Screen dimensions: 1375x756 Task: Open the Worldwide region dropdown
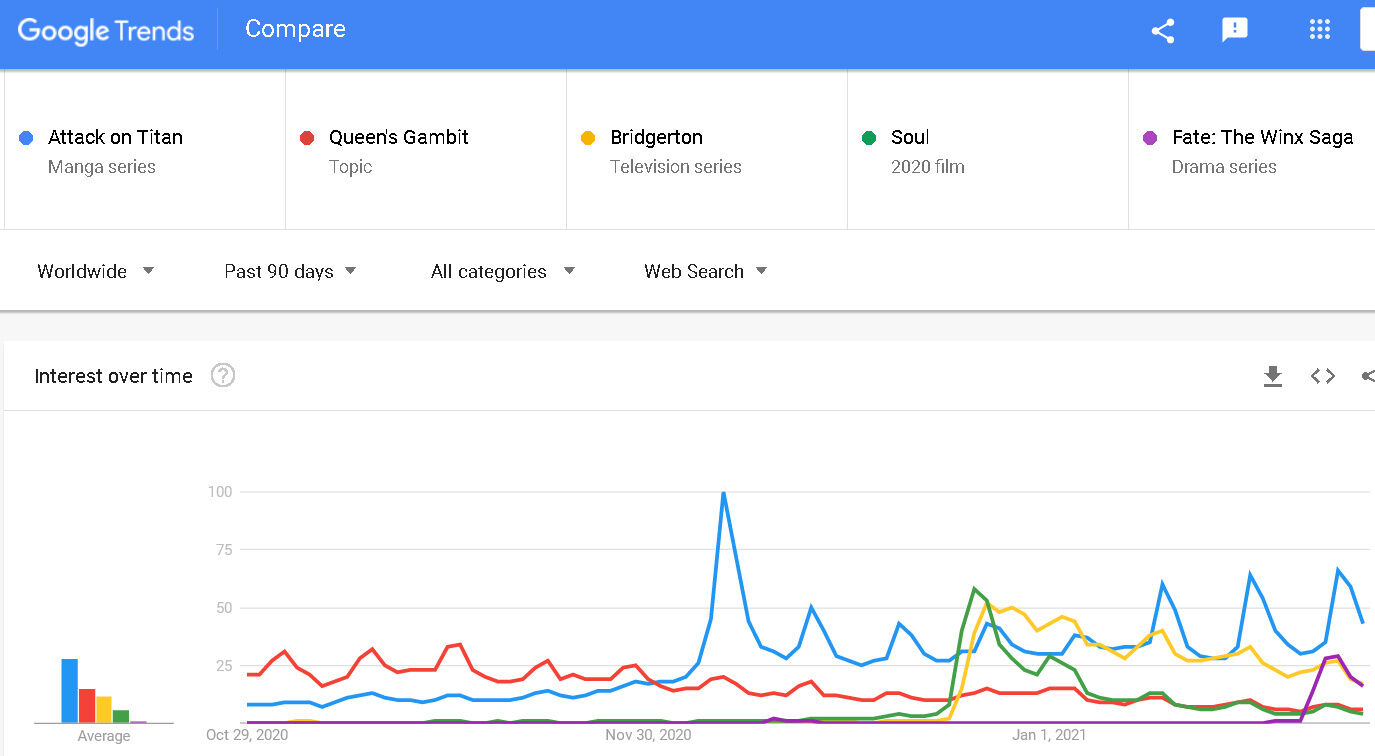pos(96,271)
